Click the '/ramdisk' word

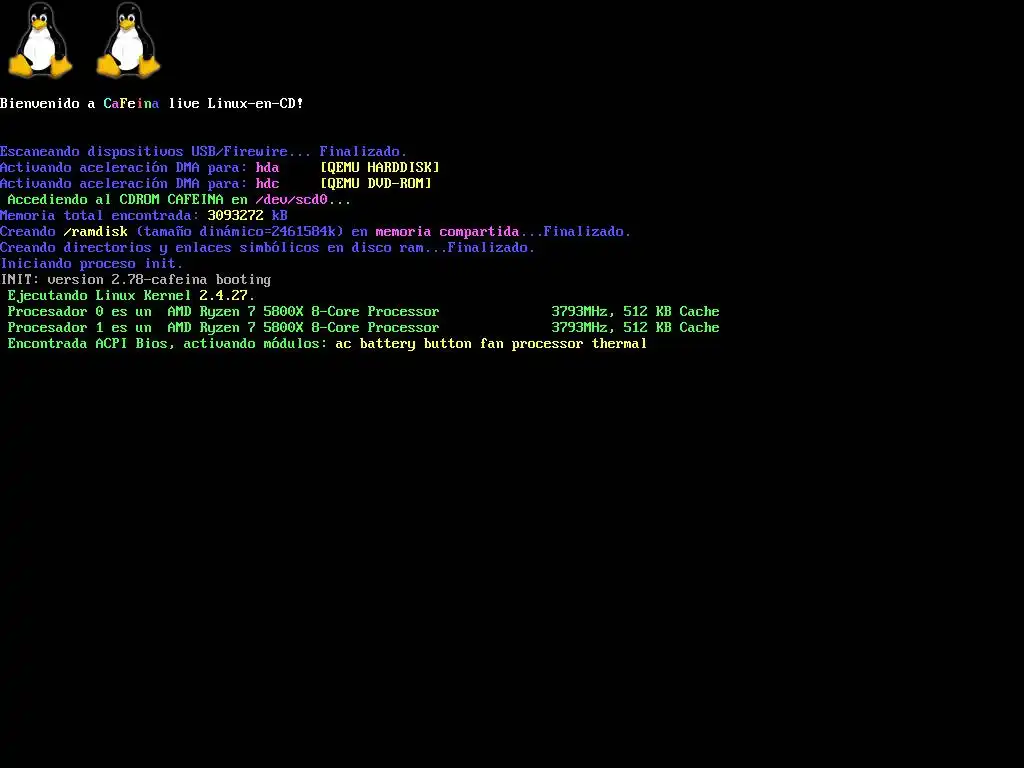(95, 231)
